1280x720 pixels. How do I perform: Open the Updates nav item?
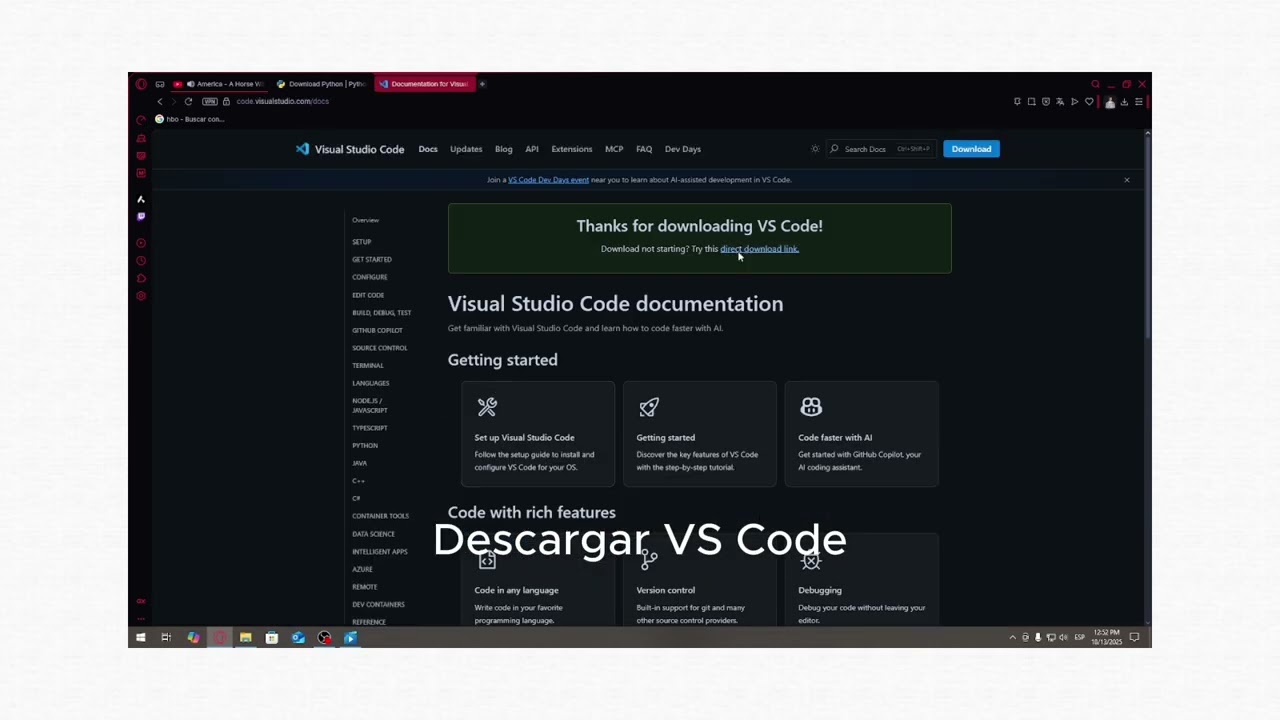tap(466, 149)
